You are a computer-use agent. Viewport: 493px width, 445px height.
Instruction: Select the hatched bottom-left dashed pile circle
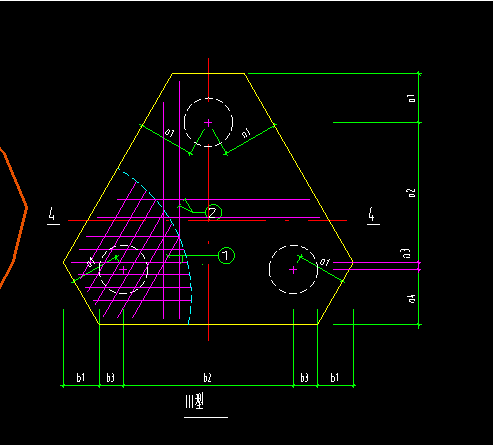point(124,269)
